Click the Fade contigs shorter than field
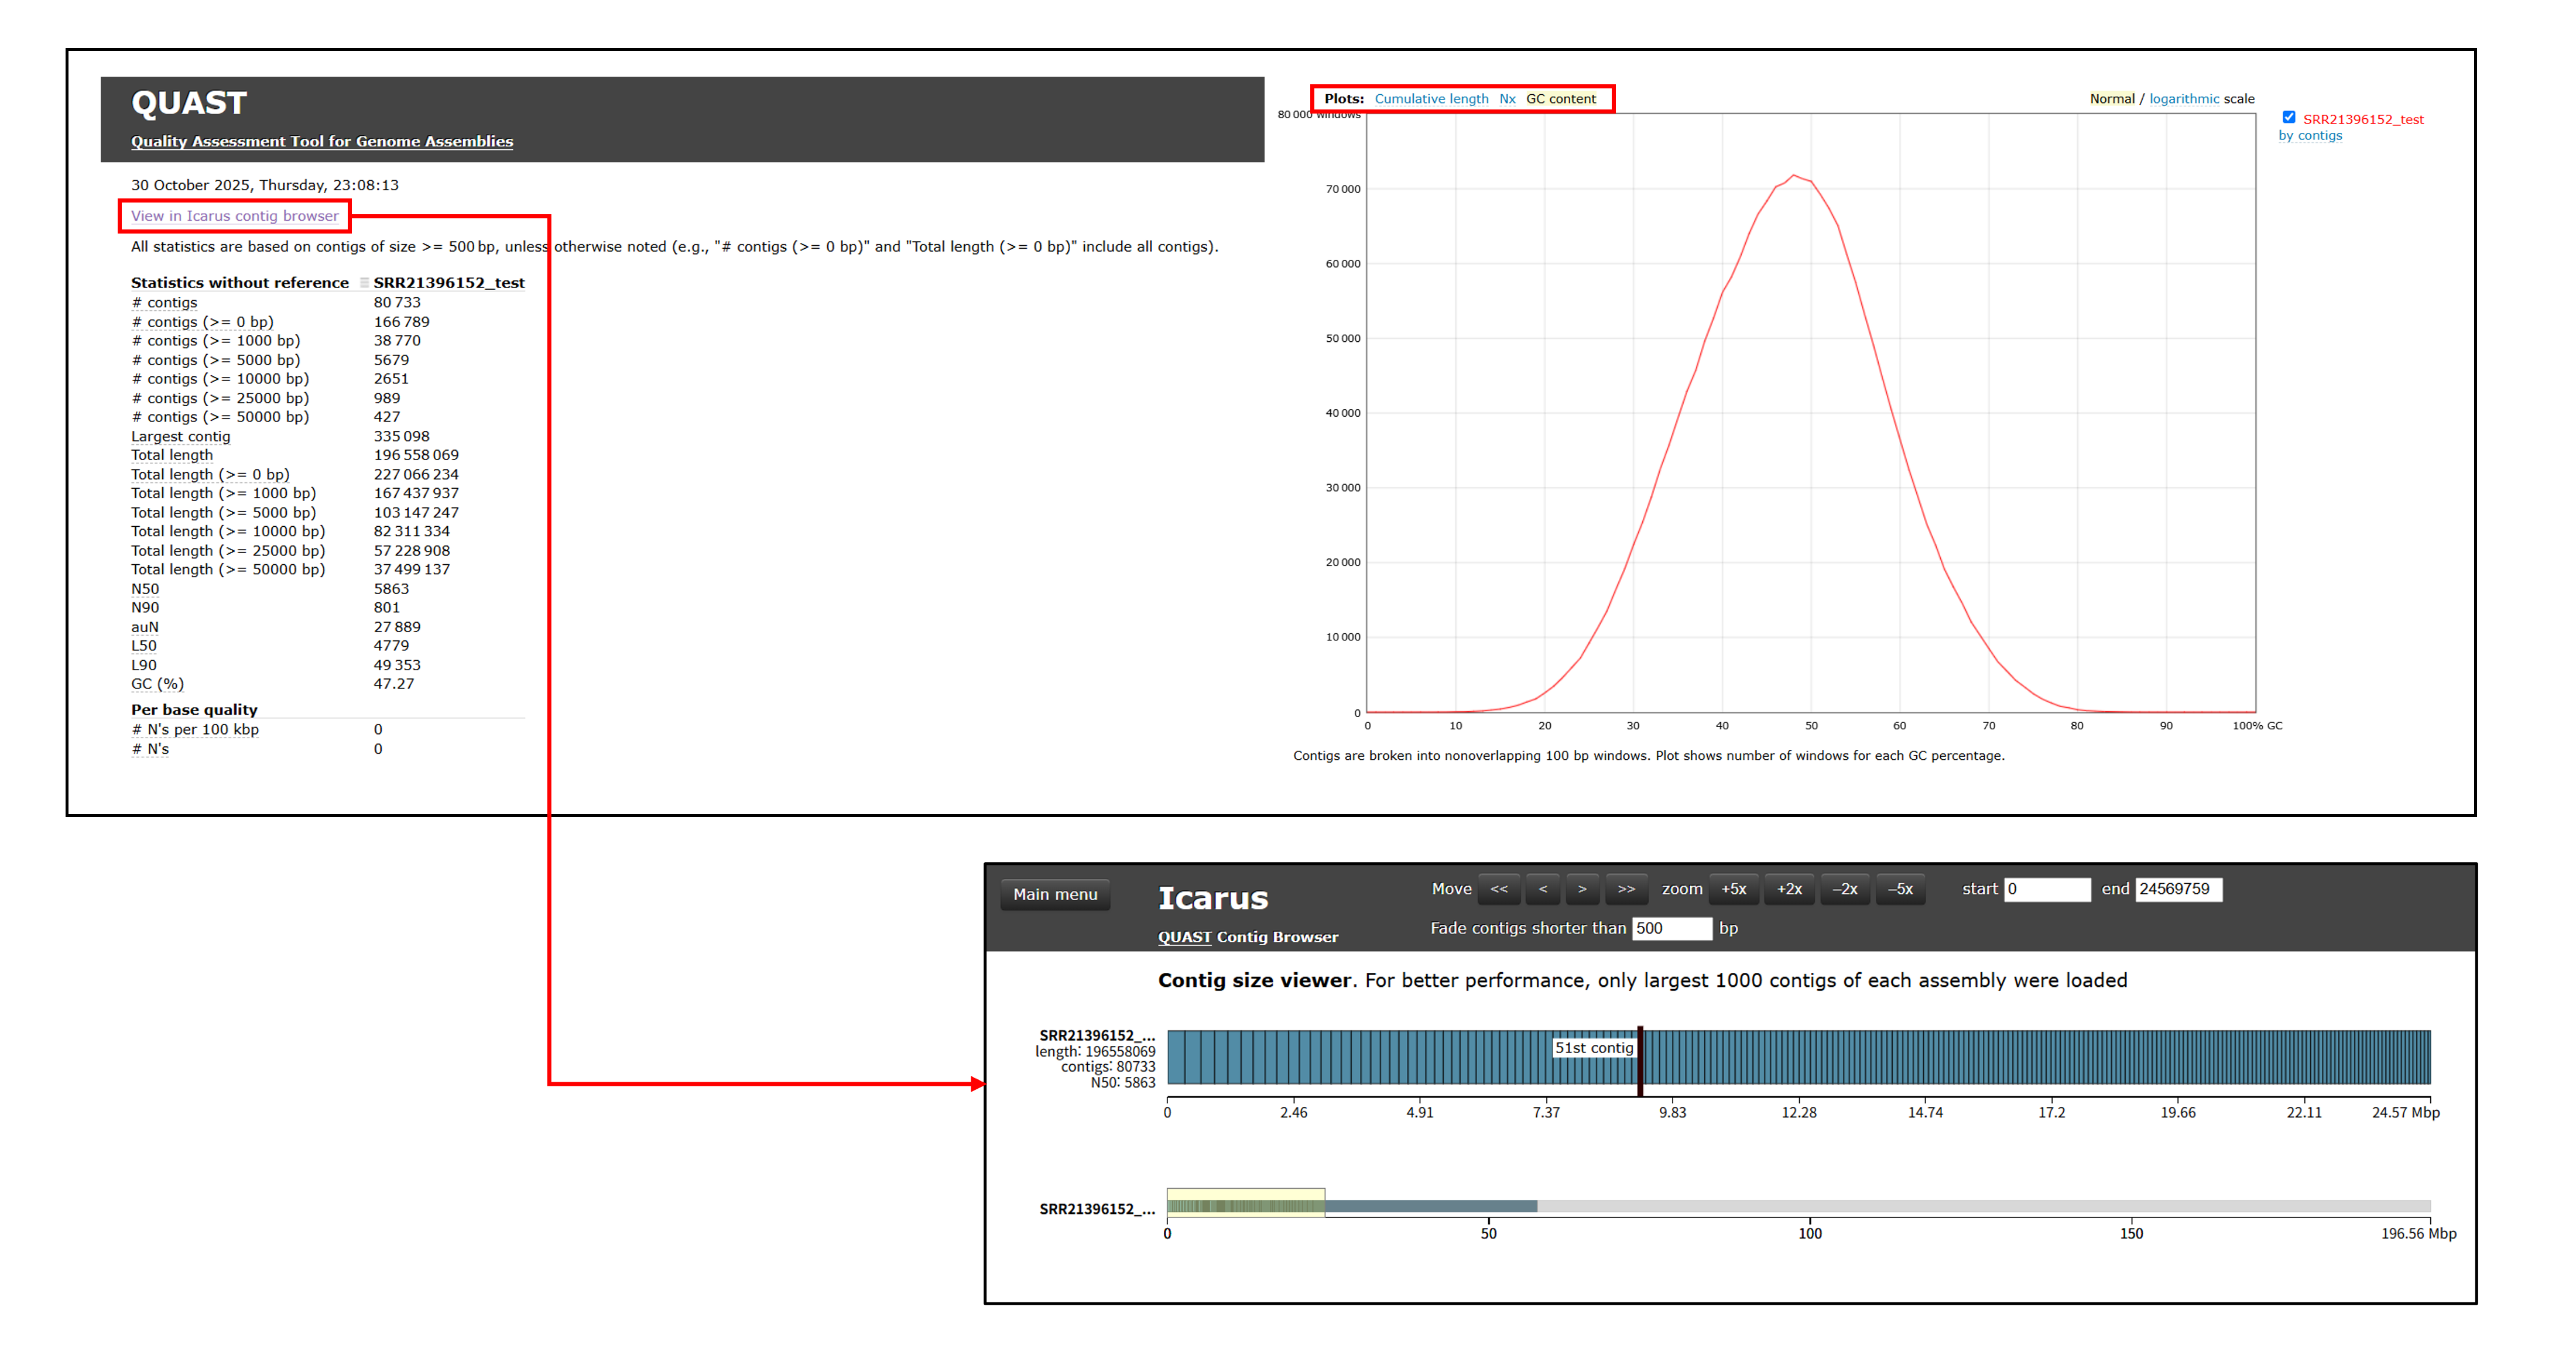This screenshot has width=2576, height=1372. 1671,929
